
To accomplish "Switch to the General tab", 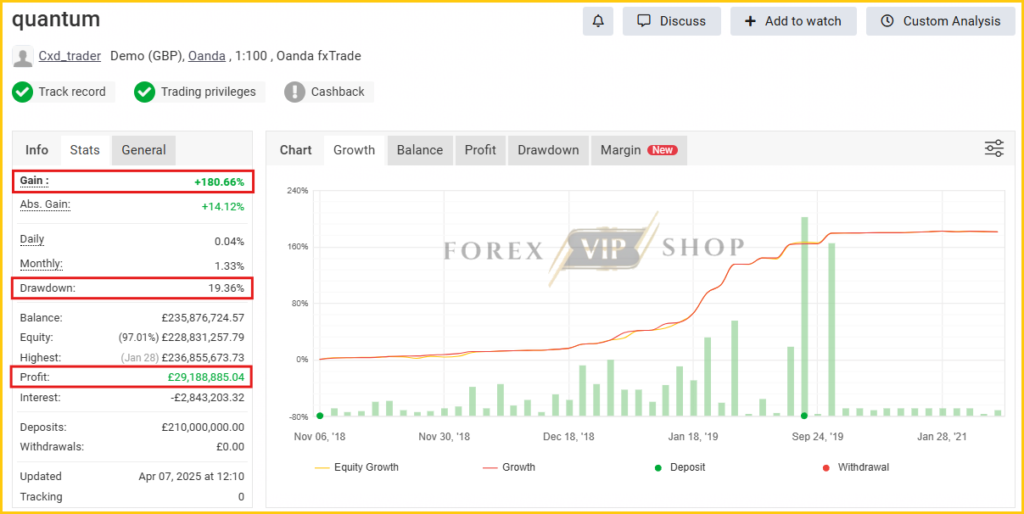I will click(144, 150).
